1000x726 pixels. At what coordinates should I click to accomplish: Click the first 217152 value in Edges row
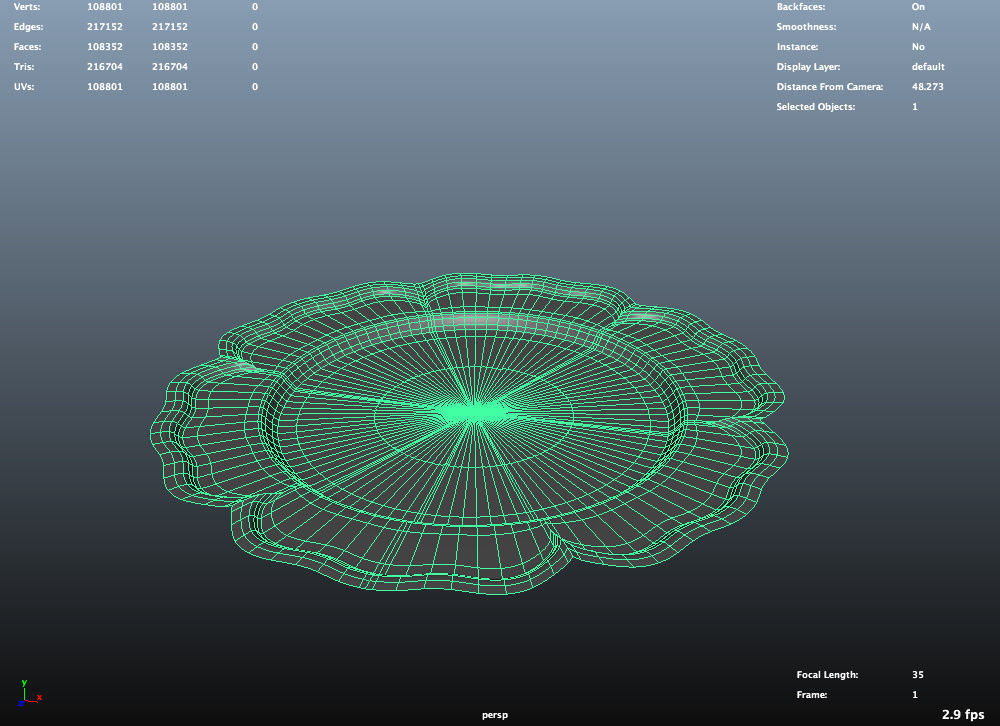[x=105, y=27]
